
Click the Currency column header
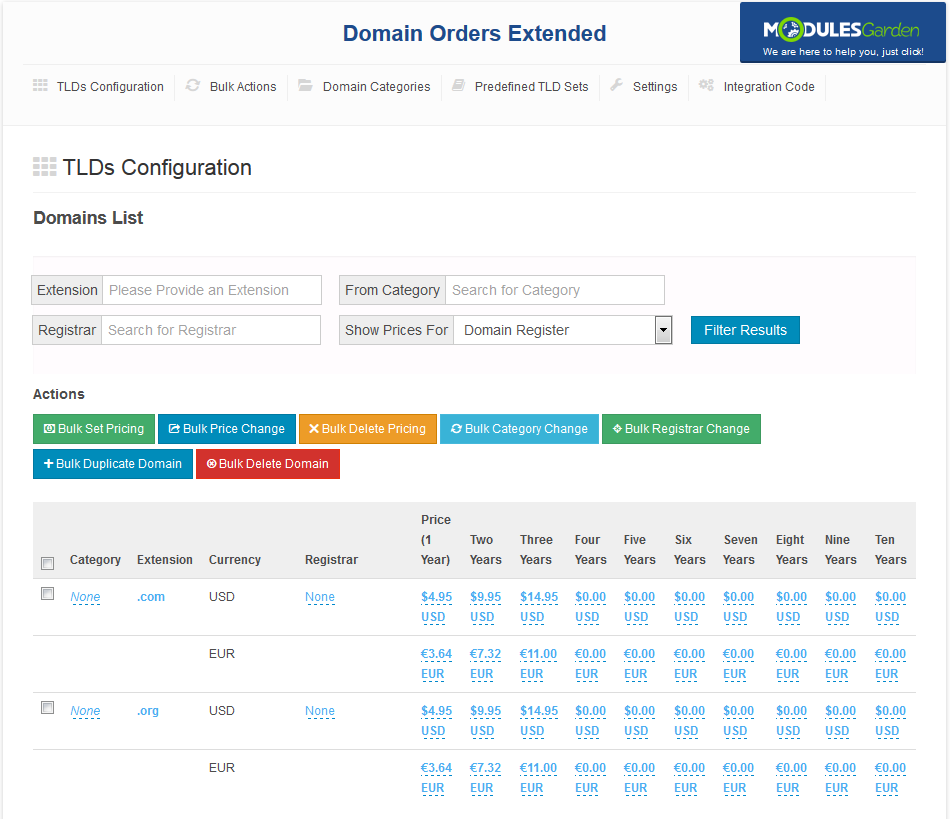(x=234, y=560)
